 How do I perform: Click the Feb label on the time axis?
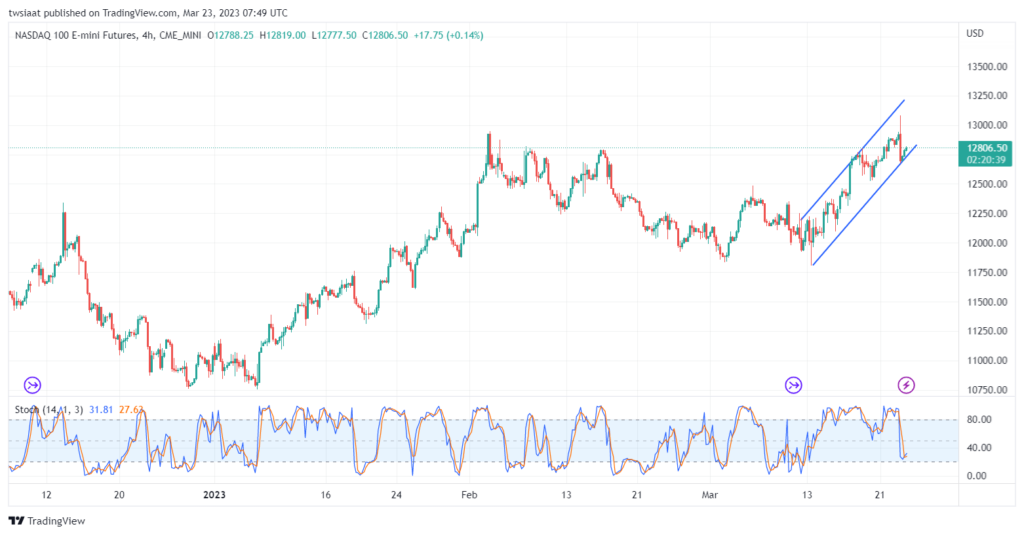pos(469,494)
